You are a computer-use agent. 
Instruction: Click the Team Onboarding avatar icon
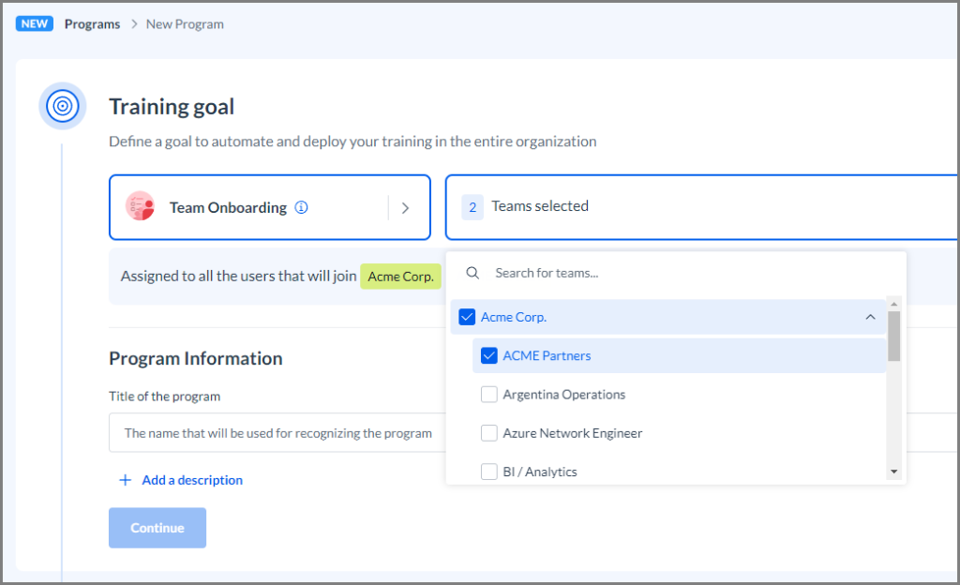[x=140, y=206]
